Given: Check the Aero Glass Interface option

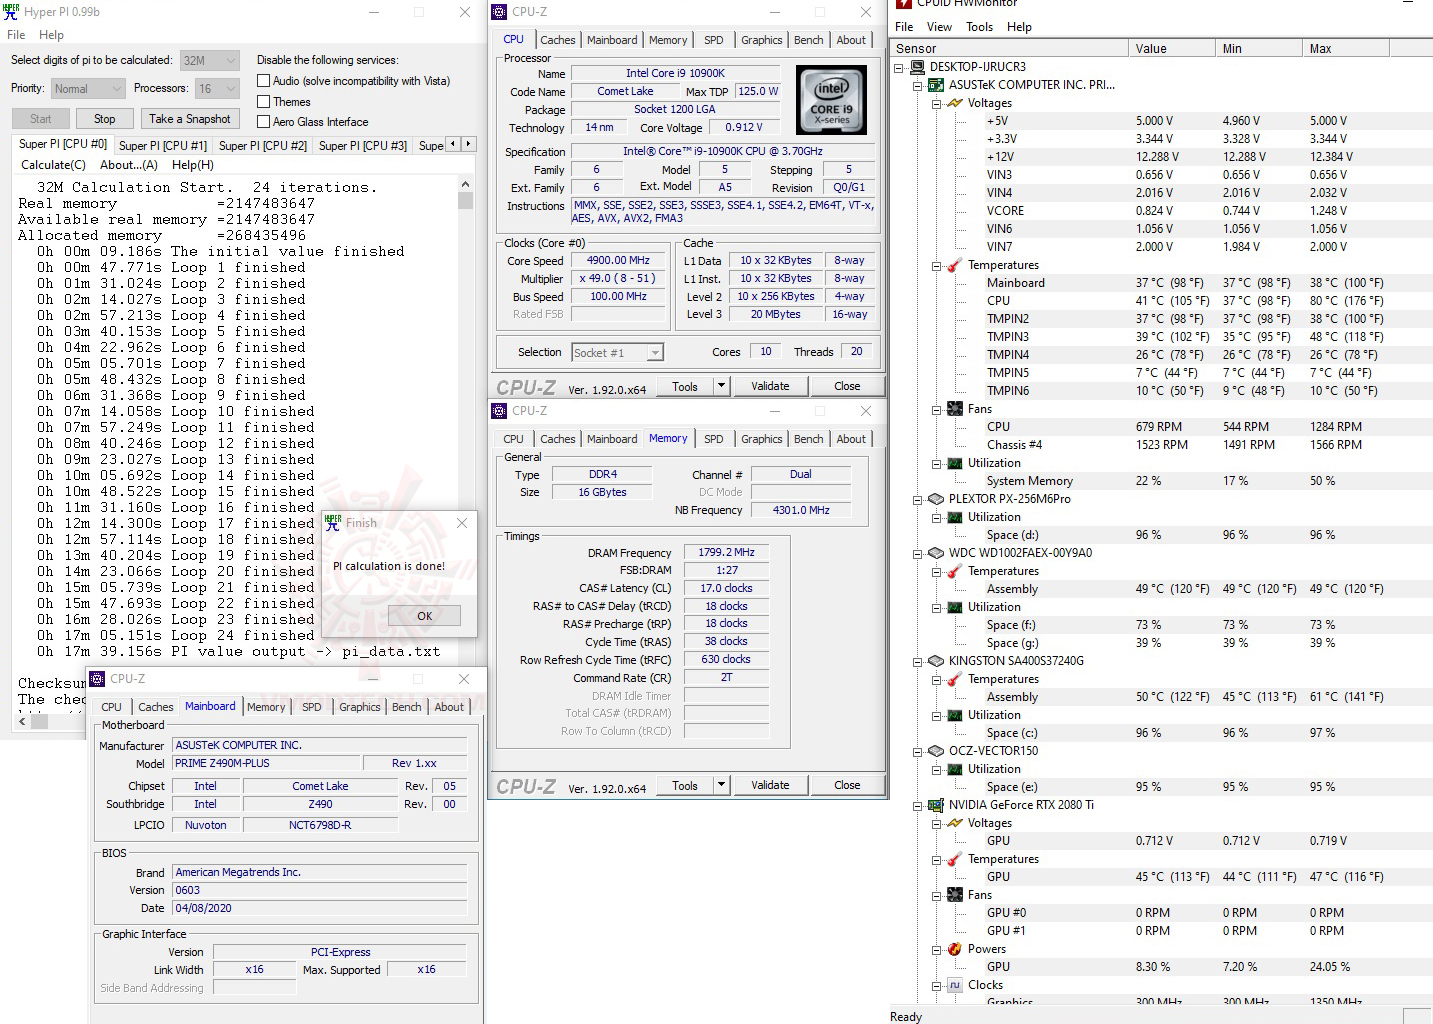Looking at the screenshot, I should (x=263, y=121).
